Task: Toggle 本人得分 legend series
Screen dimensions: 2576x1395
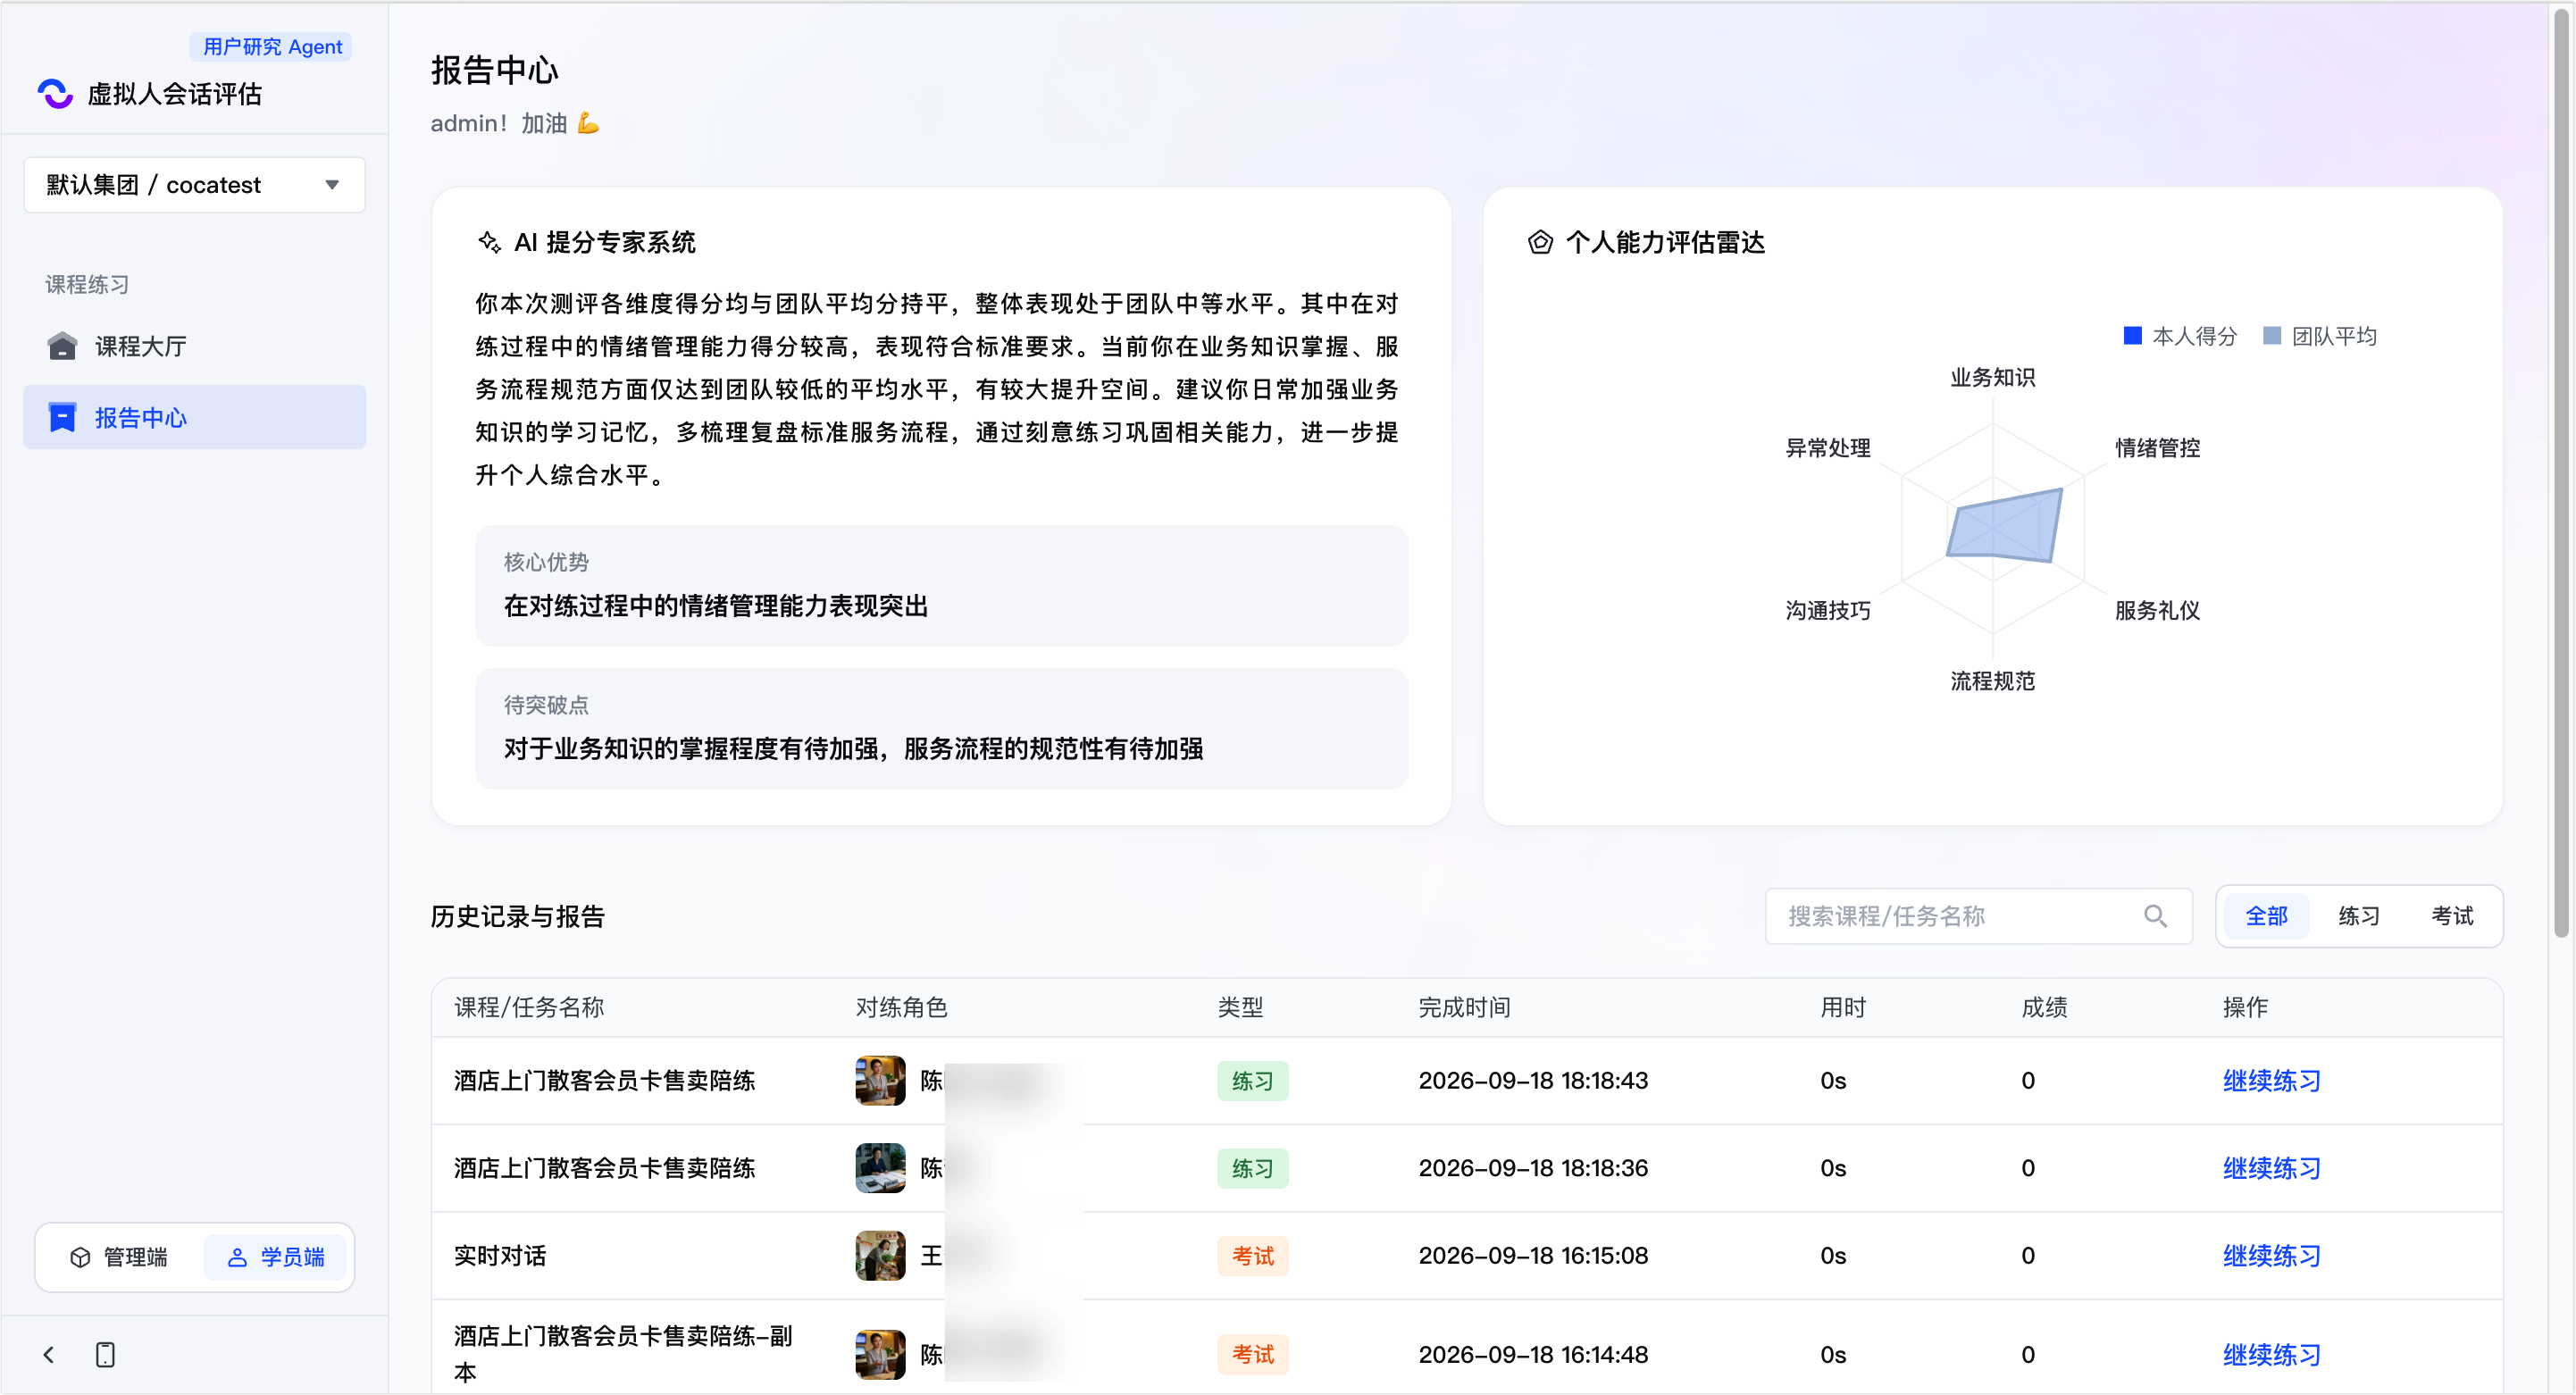Action: (2180, 336)
